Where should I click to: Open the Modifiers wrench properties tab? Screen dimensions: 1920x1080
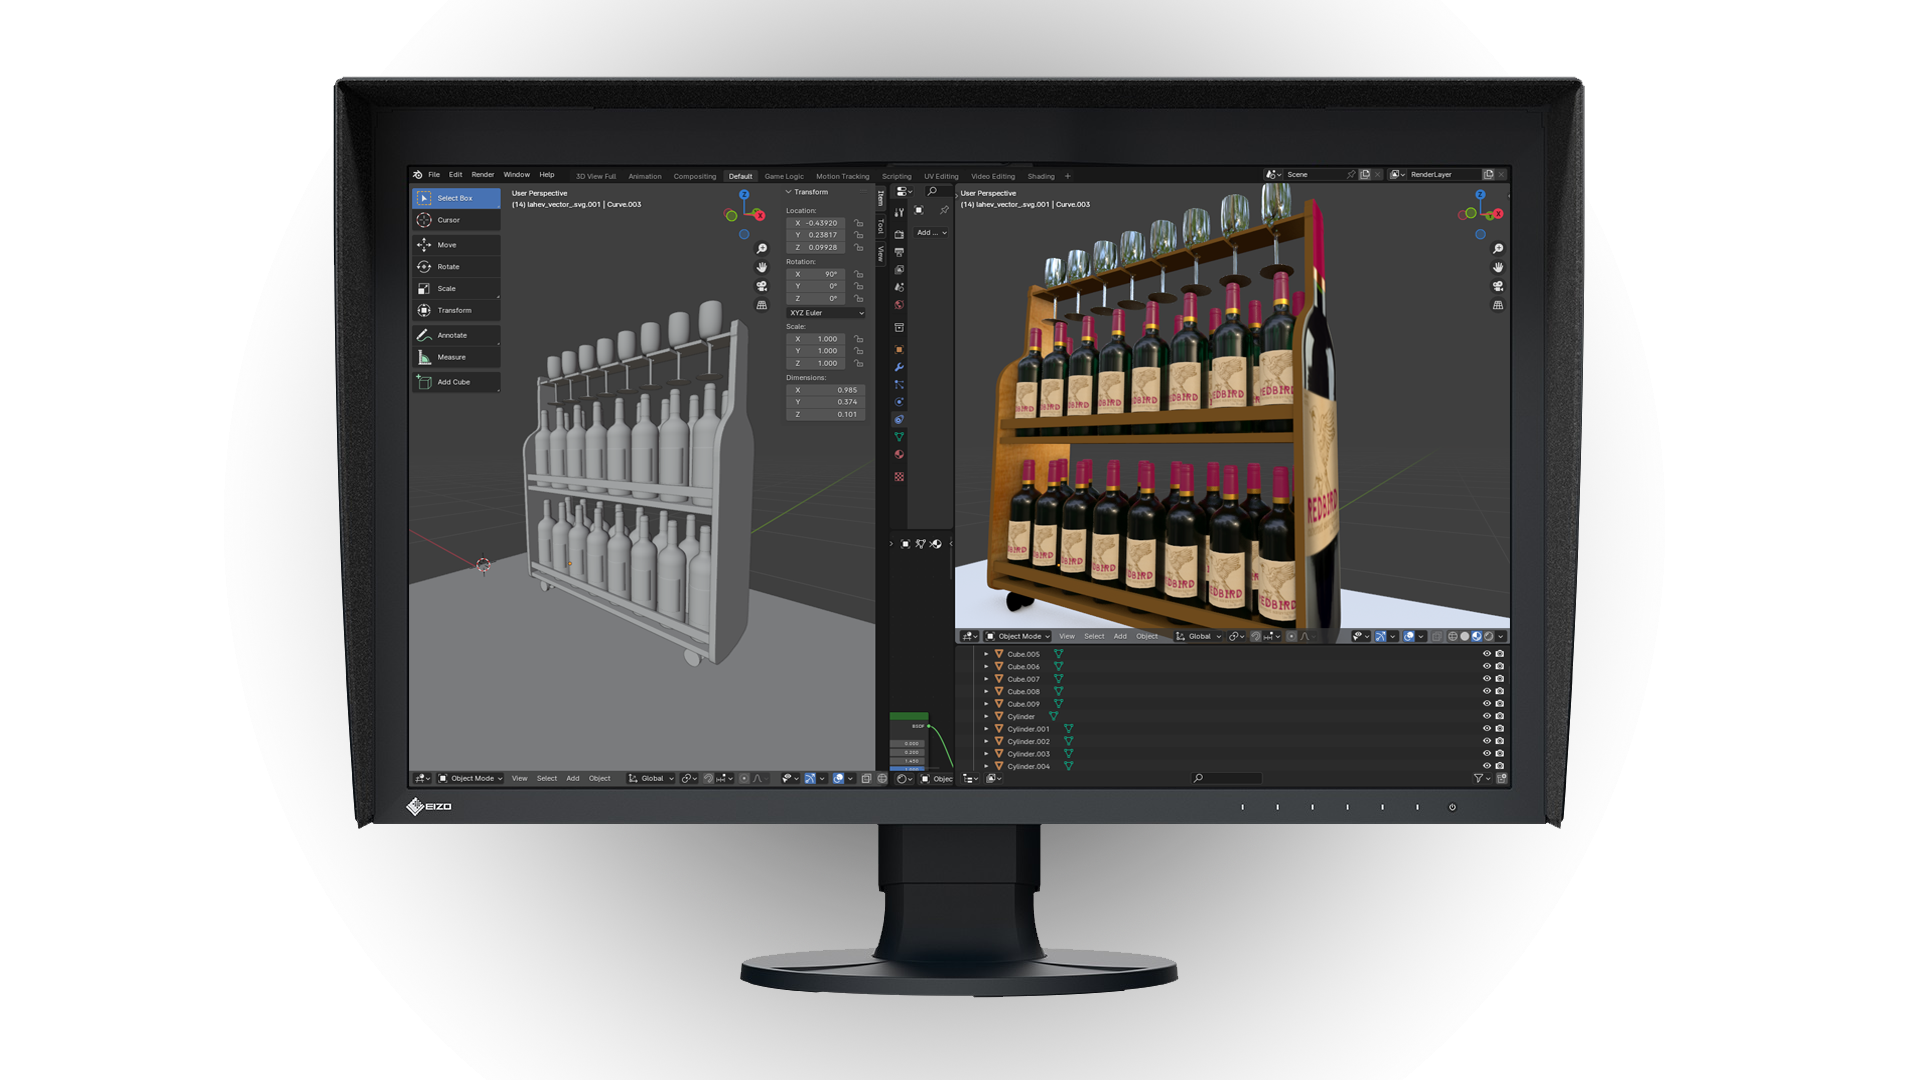click(x=899, y=367)
